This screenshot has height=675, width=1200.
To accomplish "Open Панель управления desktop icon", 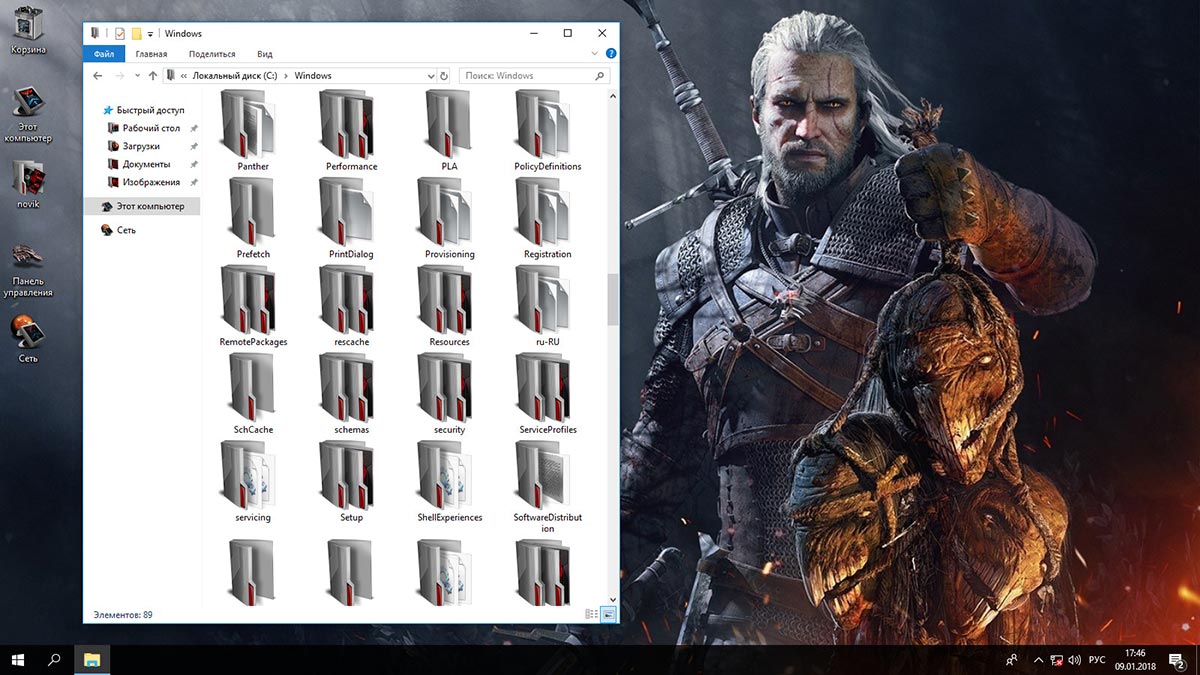I will (x=27, y=268).
